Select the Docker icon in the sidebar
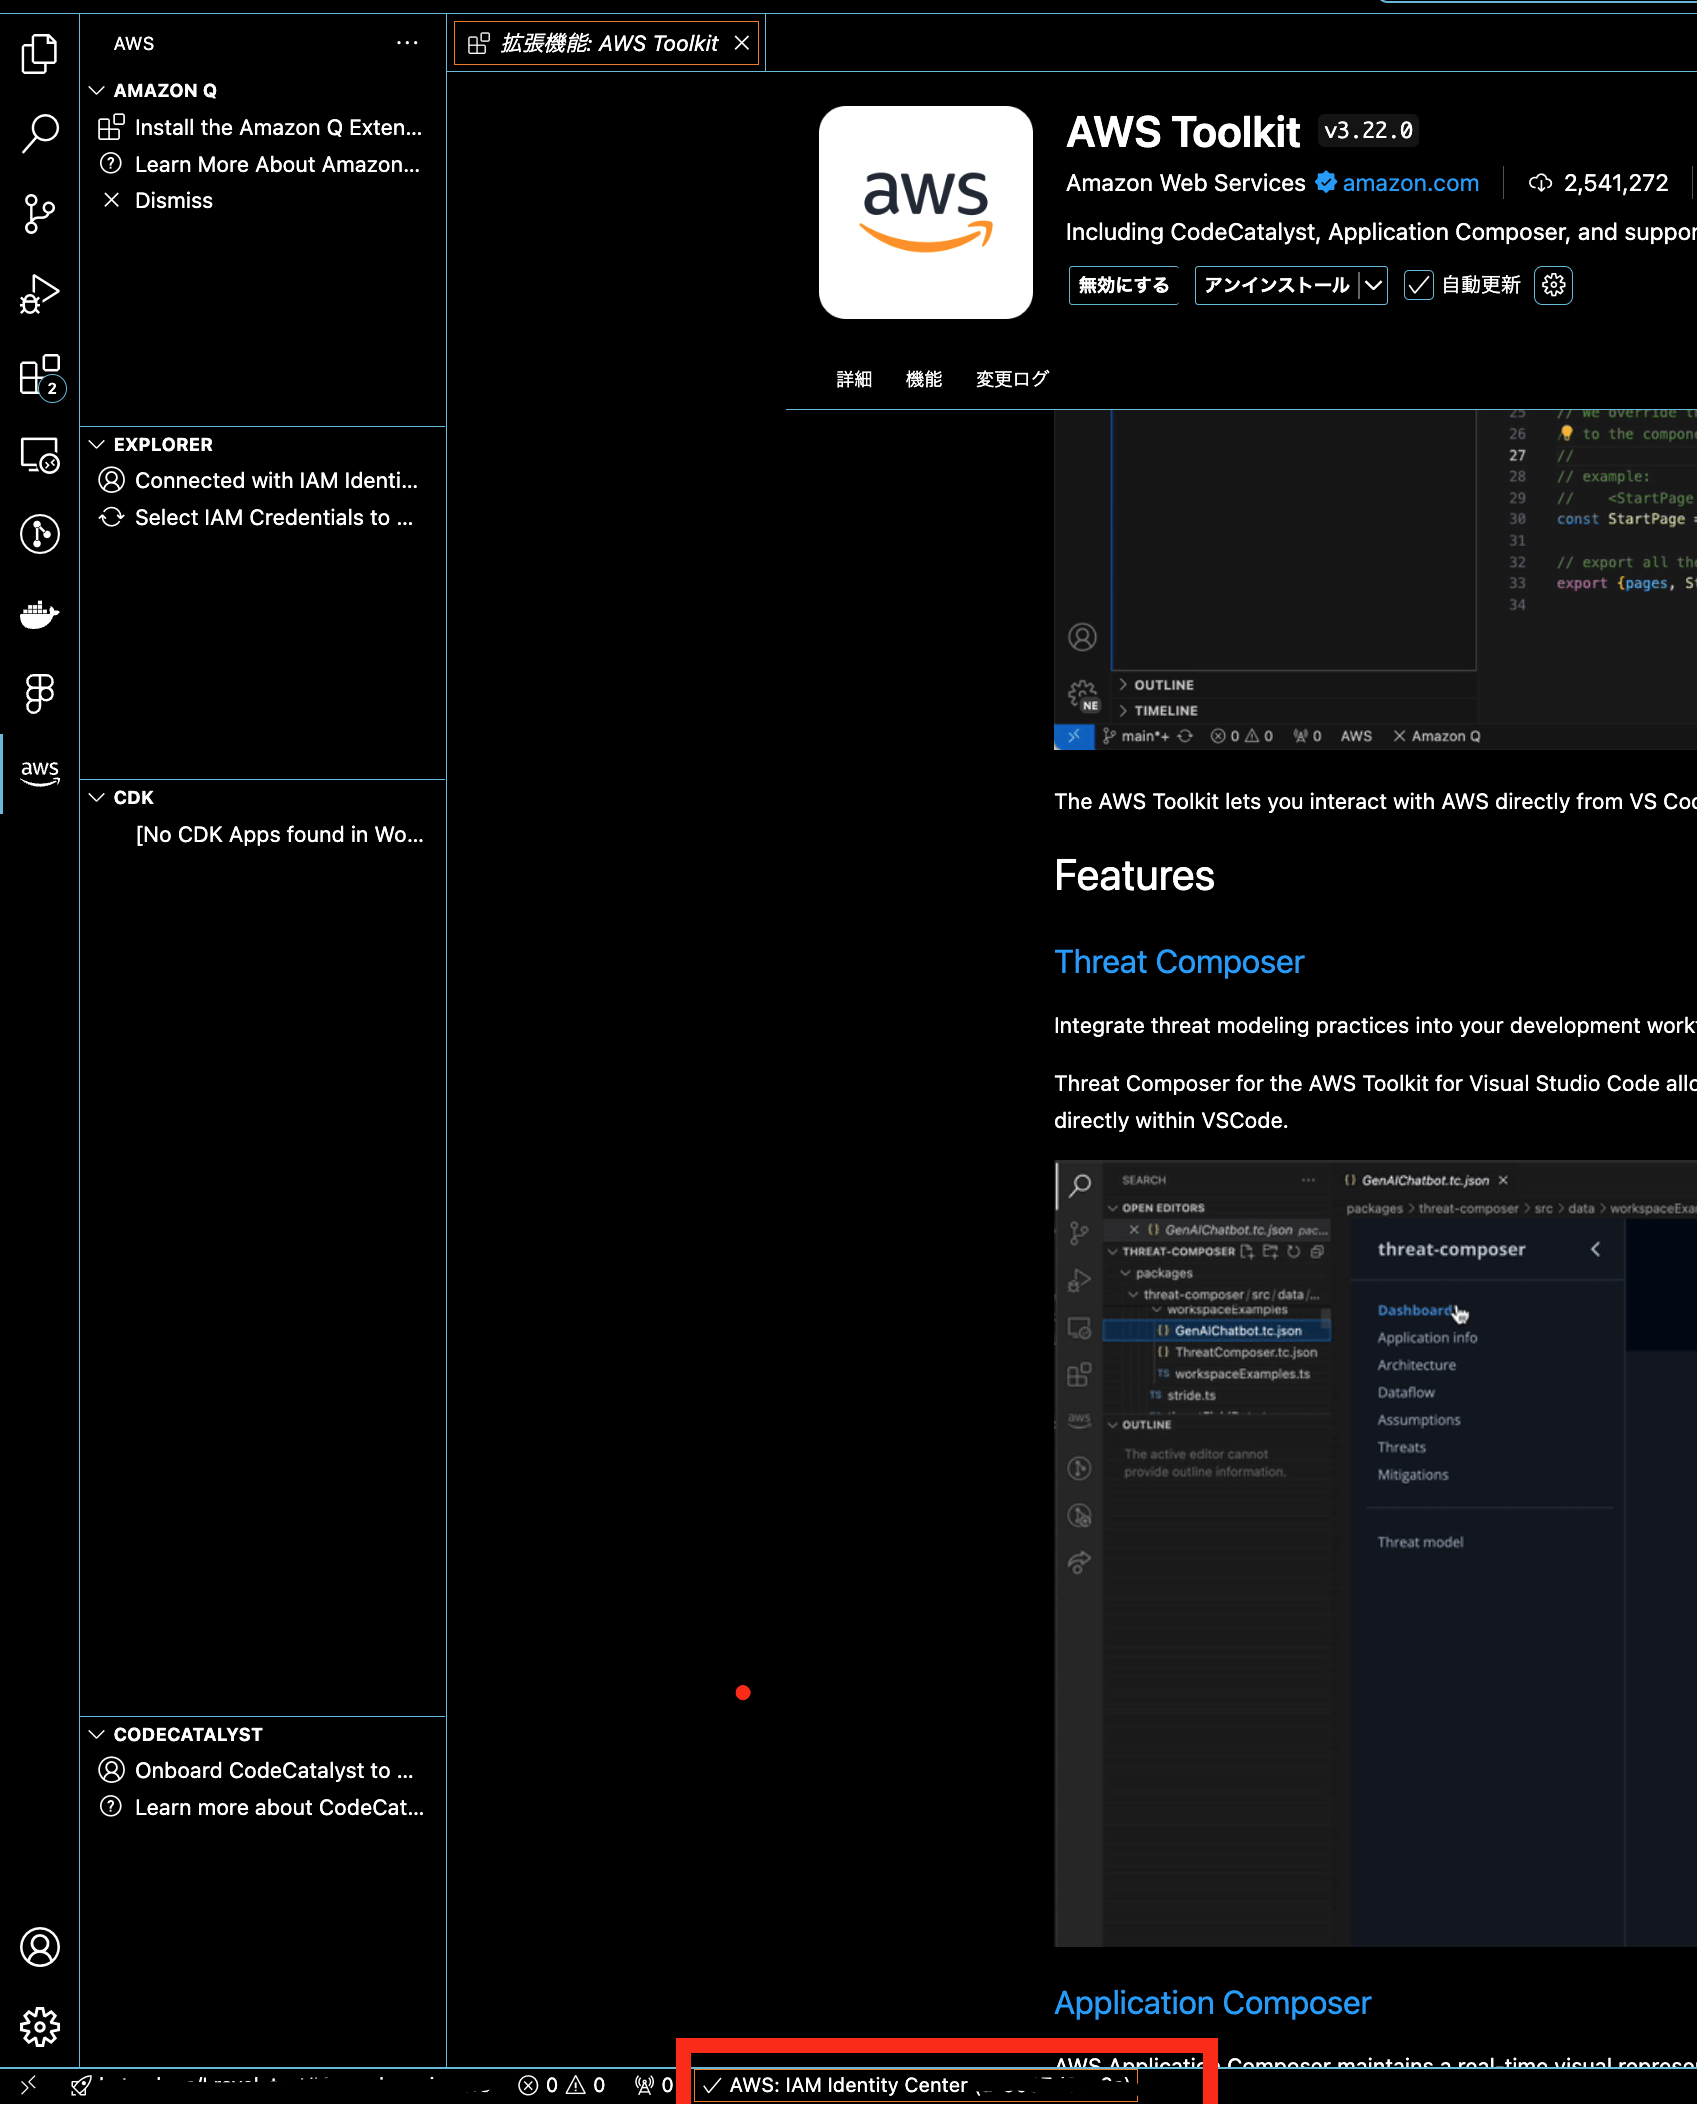This screenshot has height=2104, width=1697. tap(40, 614)
